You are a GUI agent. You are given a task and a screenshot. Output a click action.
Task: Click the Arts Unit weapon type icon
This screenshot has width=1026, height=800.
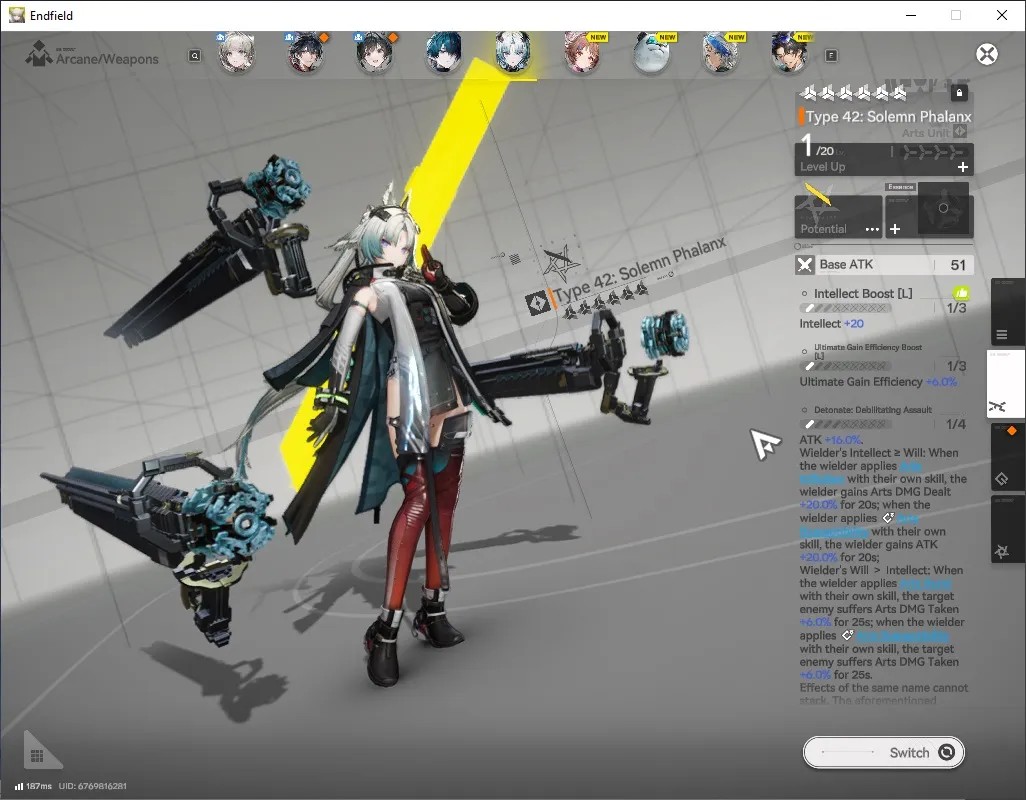tap(960, 131)
